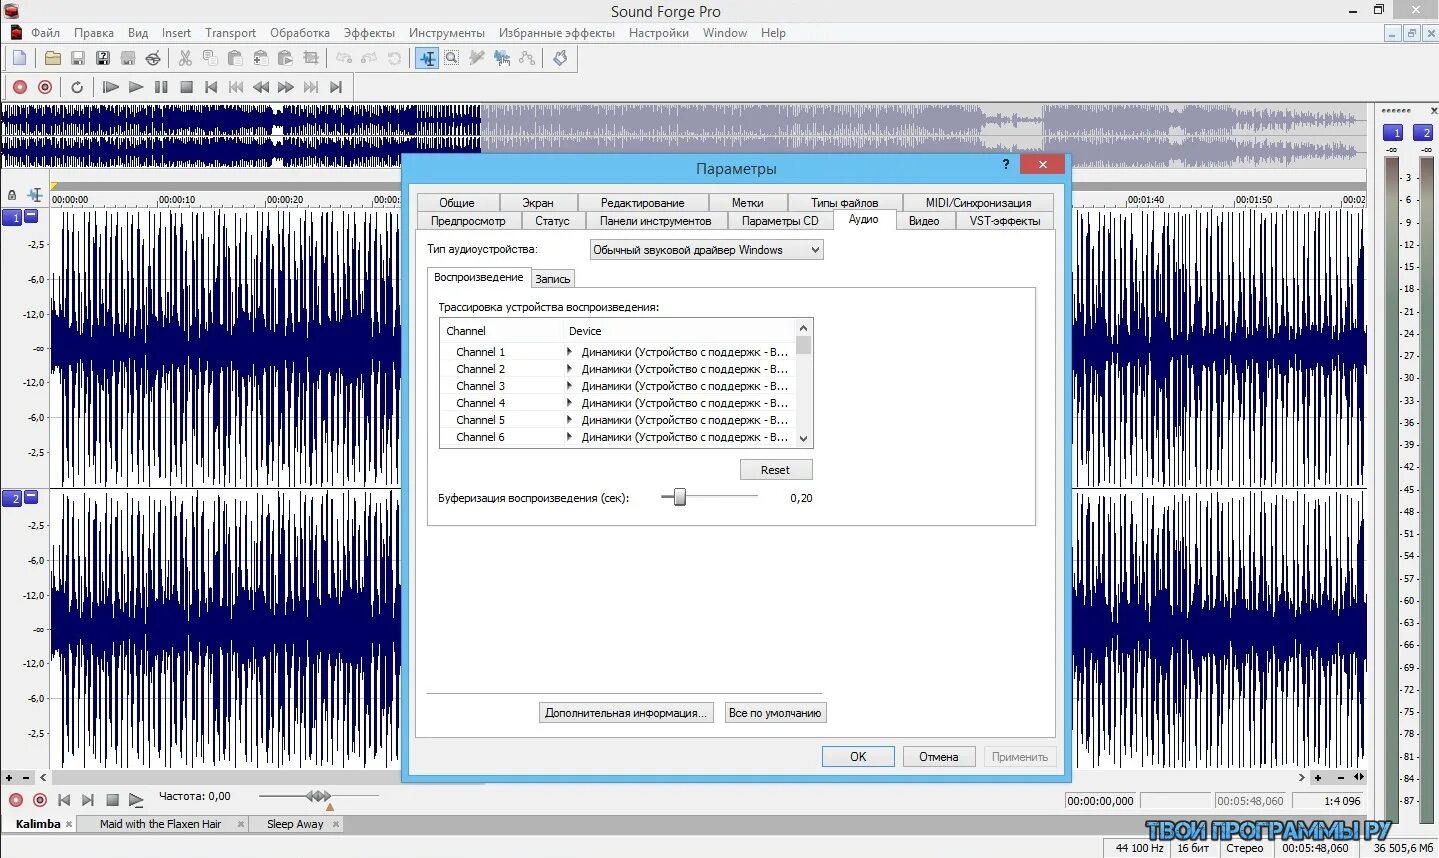Open the Файл menu
The image size is (1439, 858).
pyautogui.click(x=45, y=33)
